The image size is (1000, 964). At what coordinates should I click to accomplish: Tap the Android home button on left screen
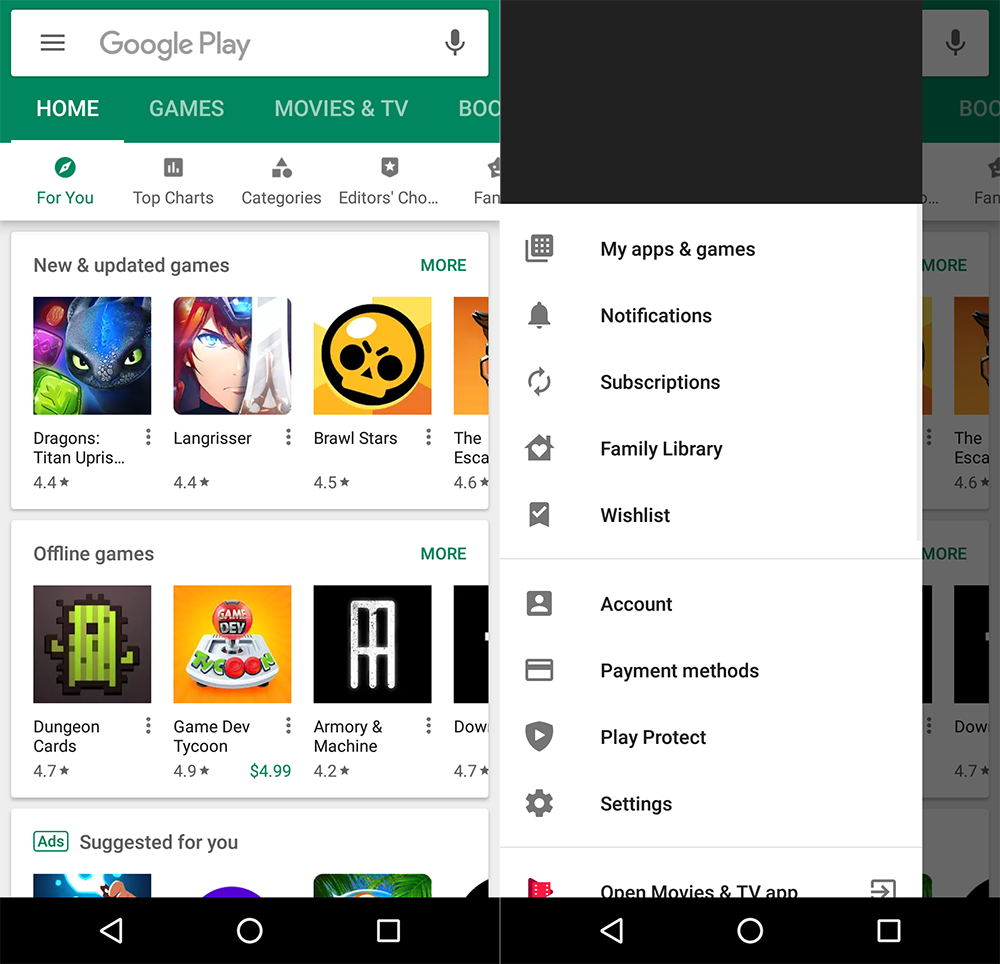pyautogui.click(x=249, y=931)
